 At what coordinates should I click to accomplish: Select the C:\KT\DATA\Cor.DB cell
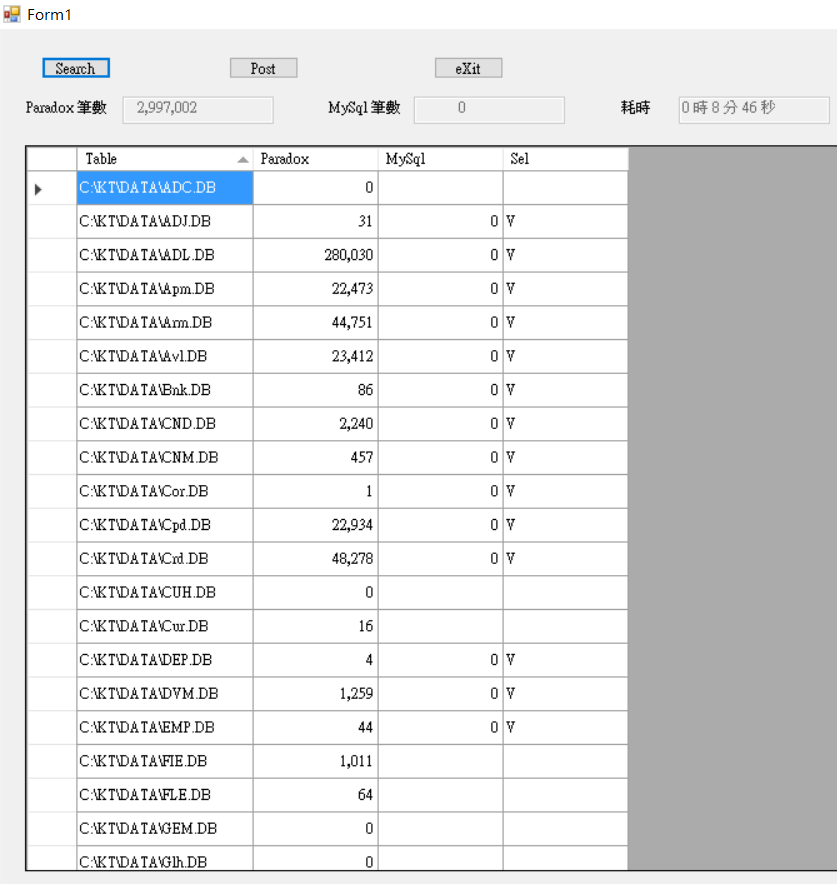[x=165, y=492]
